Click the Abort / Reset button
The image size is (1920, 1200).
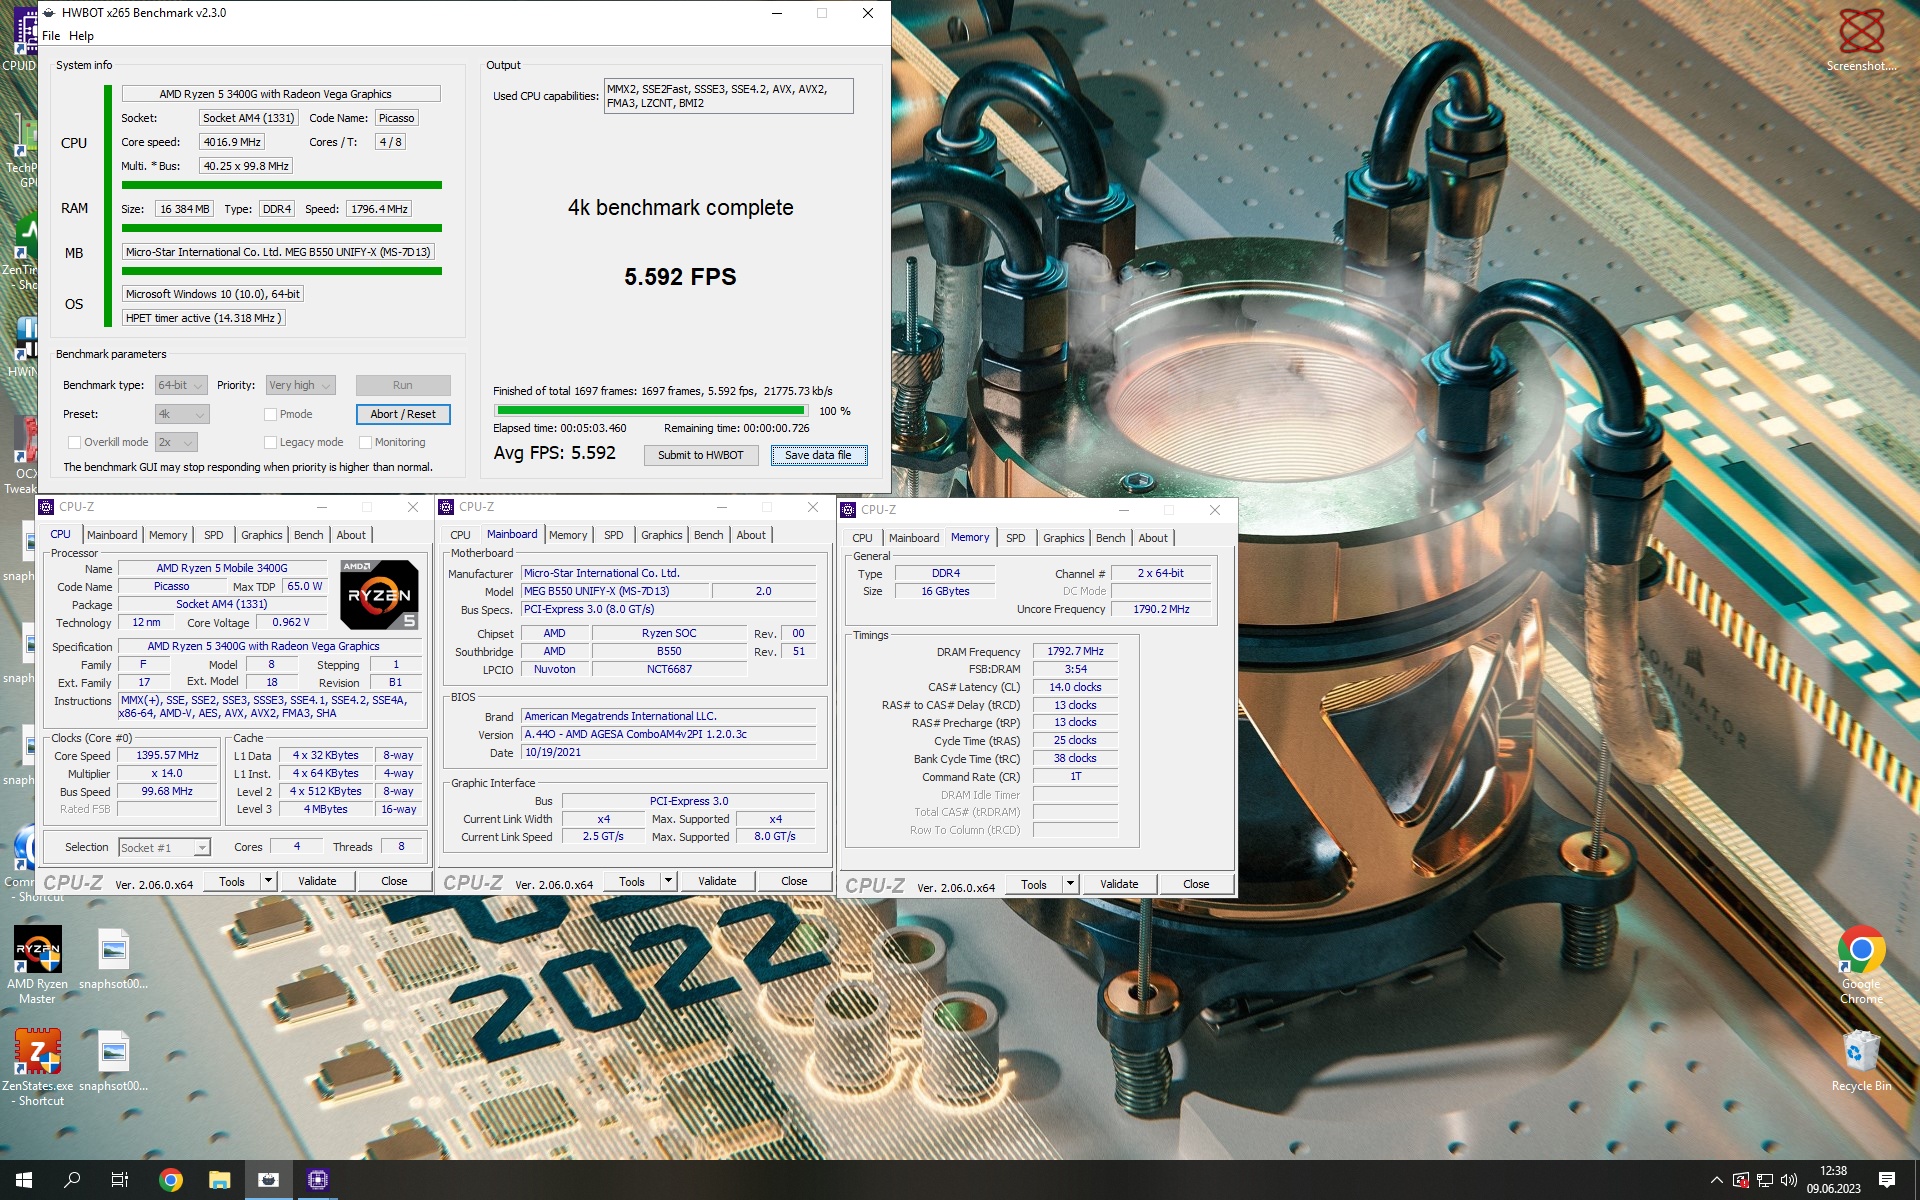[x=403, y=414]
